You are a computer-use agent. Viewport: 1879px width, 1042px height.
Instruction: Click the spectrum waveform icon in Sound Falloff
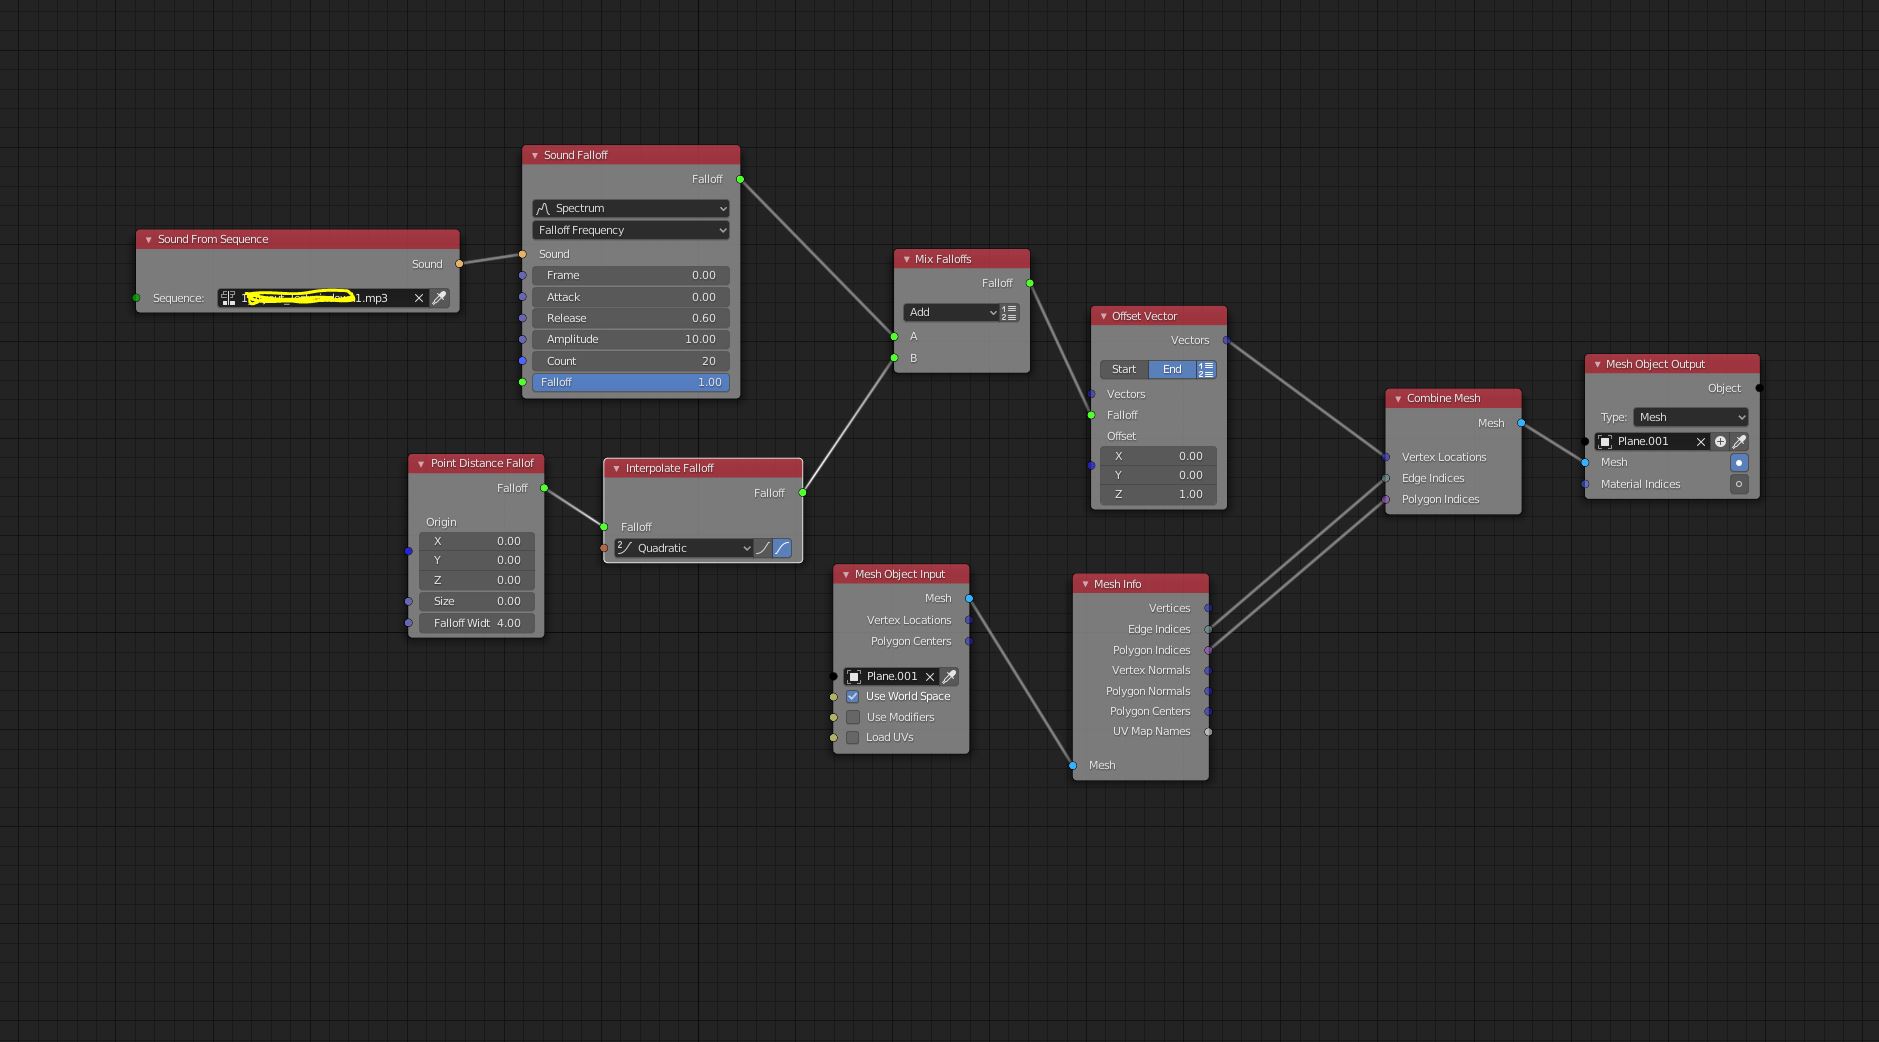[x=543, y=208]
